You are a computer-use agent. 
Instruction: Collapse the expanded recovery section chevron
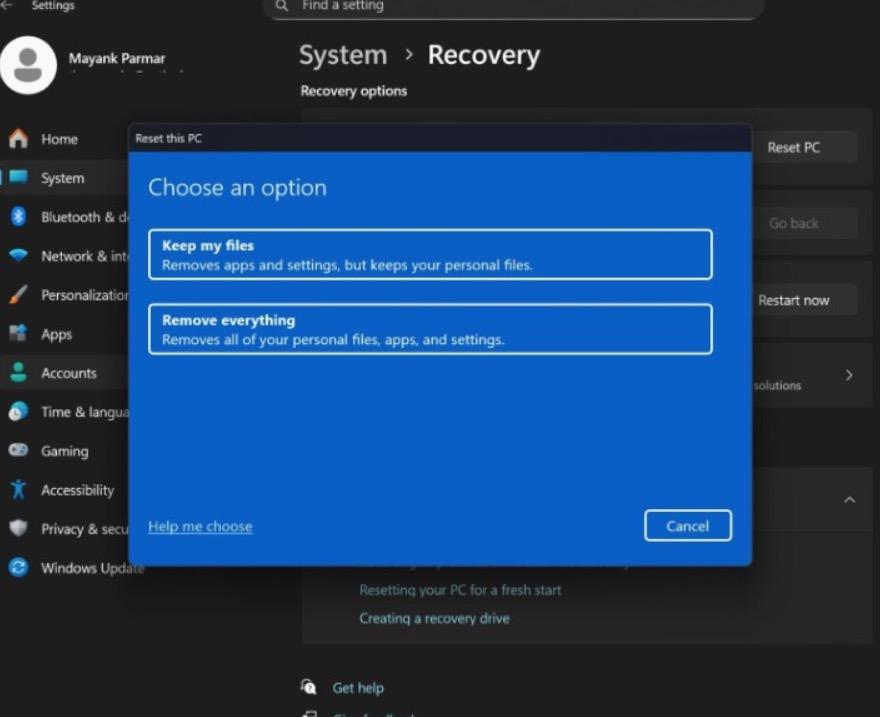point(849,500)
